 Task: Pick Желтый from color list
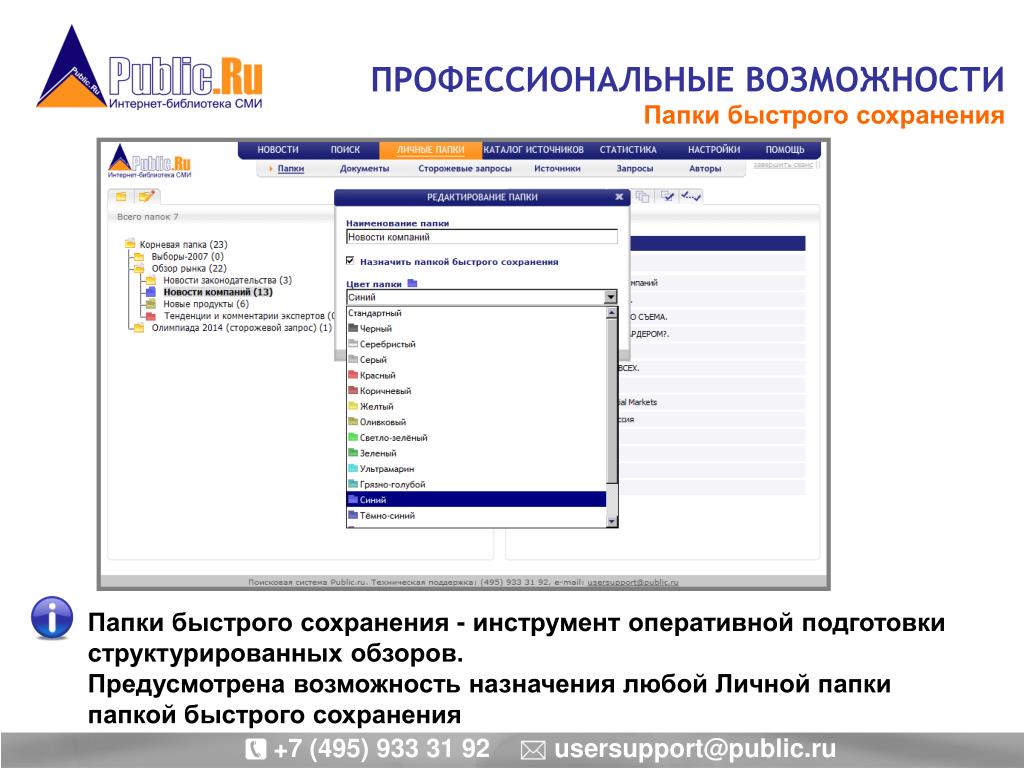click(476, 406)
